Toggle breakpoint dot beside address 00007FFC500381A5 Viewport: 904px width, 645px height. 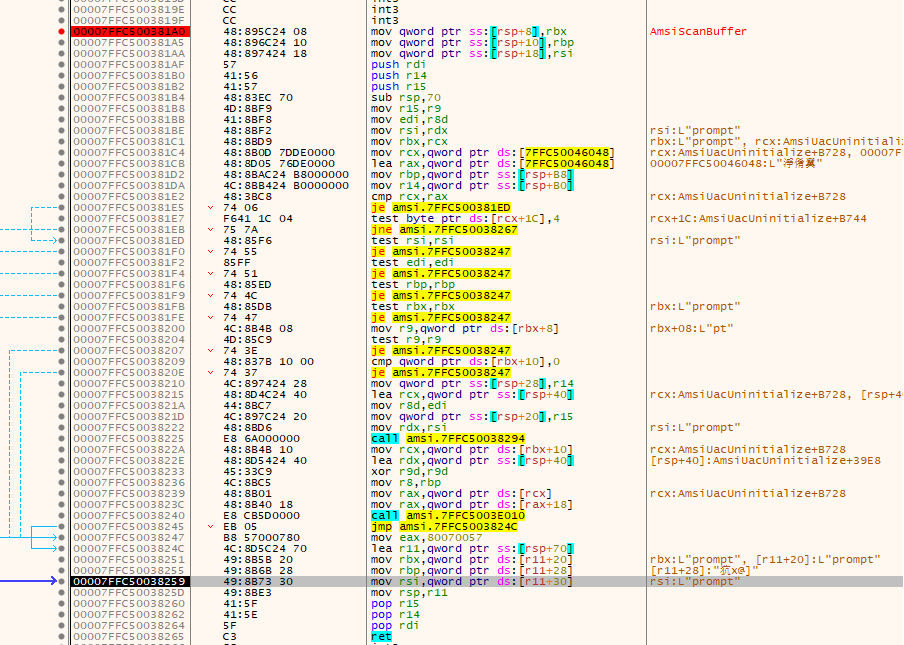pos(62,43)
